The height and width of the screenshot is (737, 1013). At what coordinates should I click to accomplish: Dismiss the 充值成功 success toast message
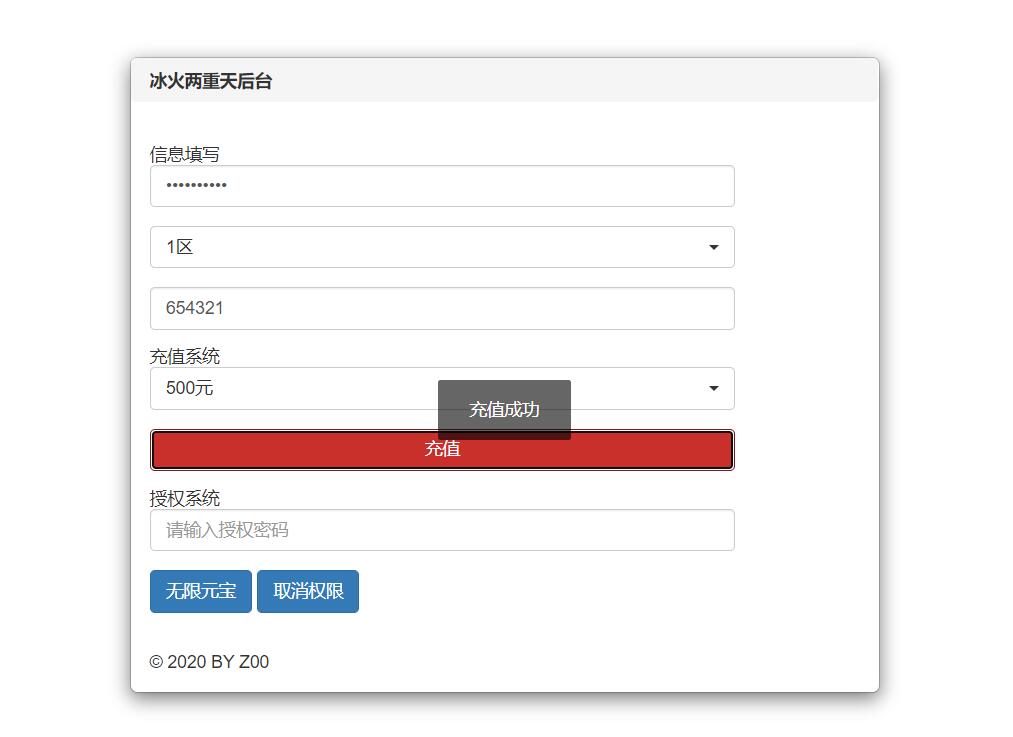pyautogui.click(x=504, y=409)
